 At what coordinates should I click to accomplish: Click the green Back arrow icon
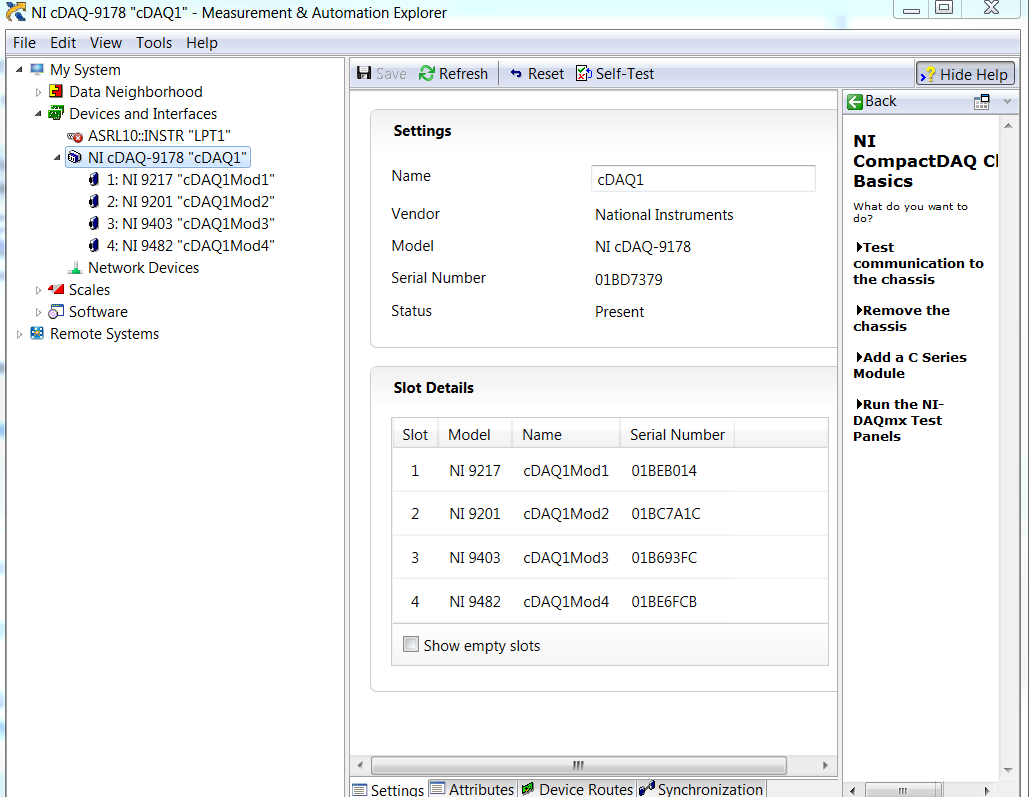[855, 102]
